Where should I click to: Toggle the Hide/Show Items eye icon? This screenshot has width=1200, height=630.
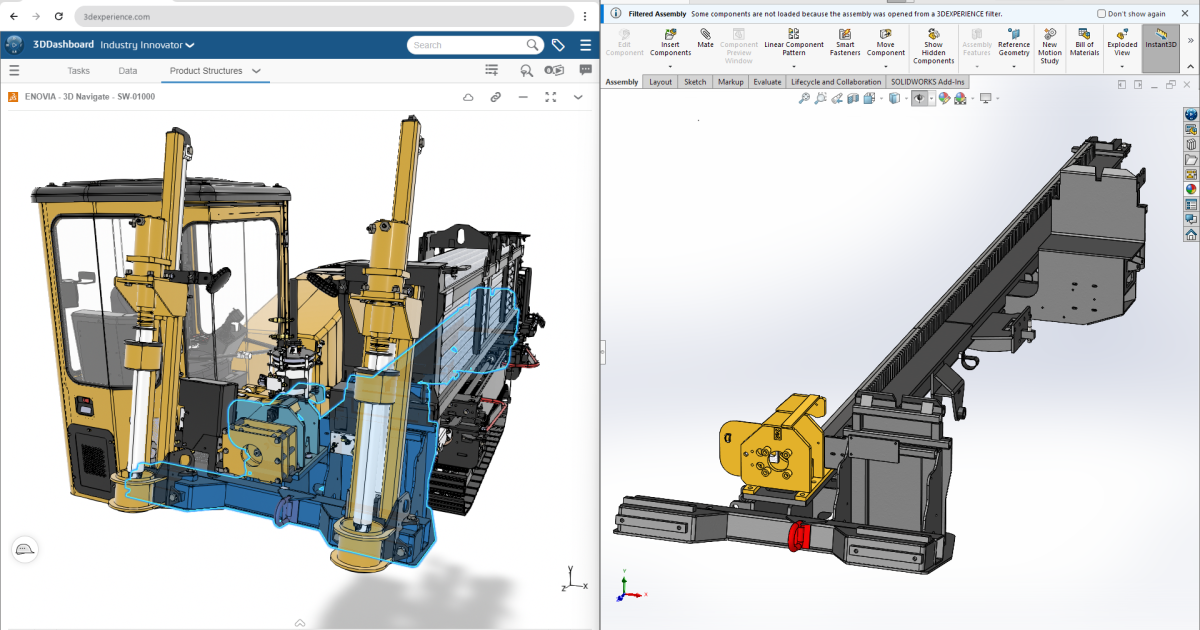point(920,98)
